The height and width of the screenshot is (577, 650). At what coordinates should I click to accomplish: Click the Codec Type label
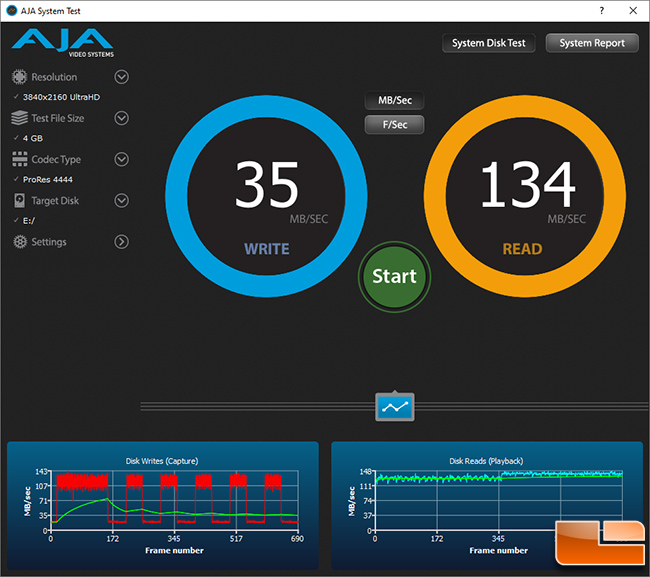[x=56, y=160]
